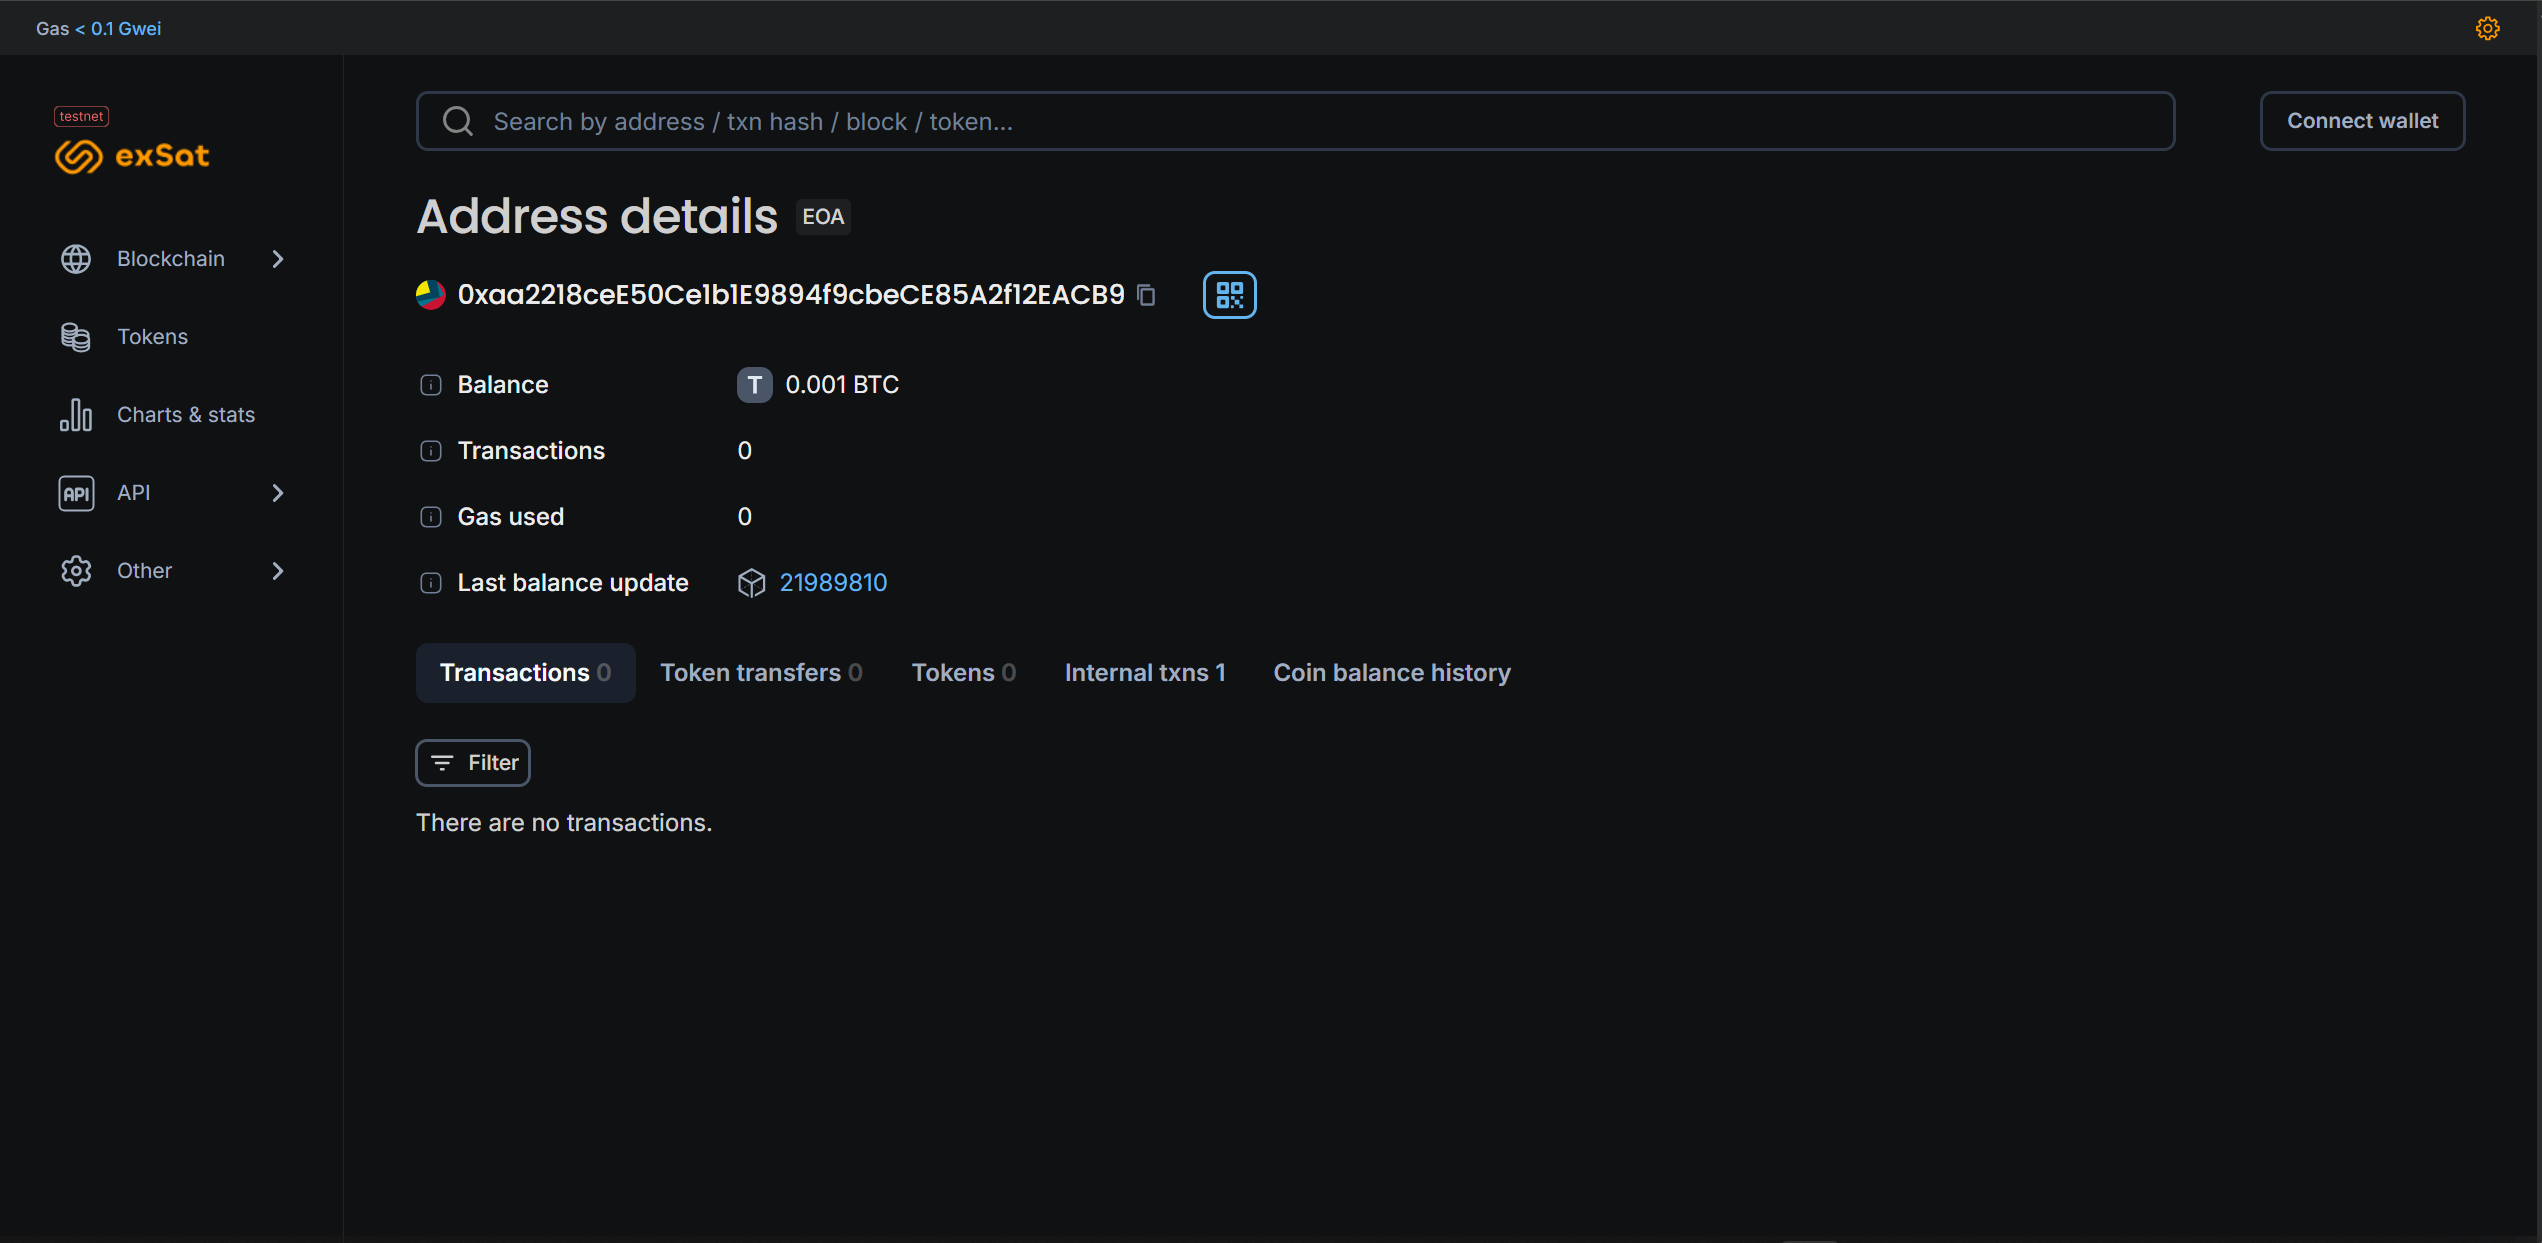This screenshot has height=1243, width=2542.
Task: Click the Connect wallet button
Action: click(2361, 121)
